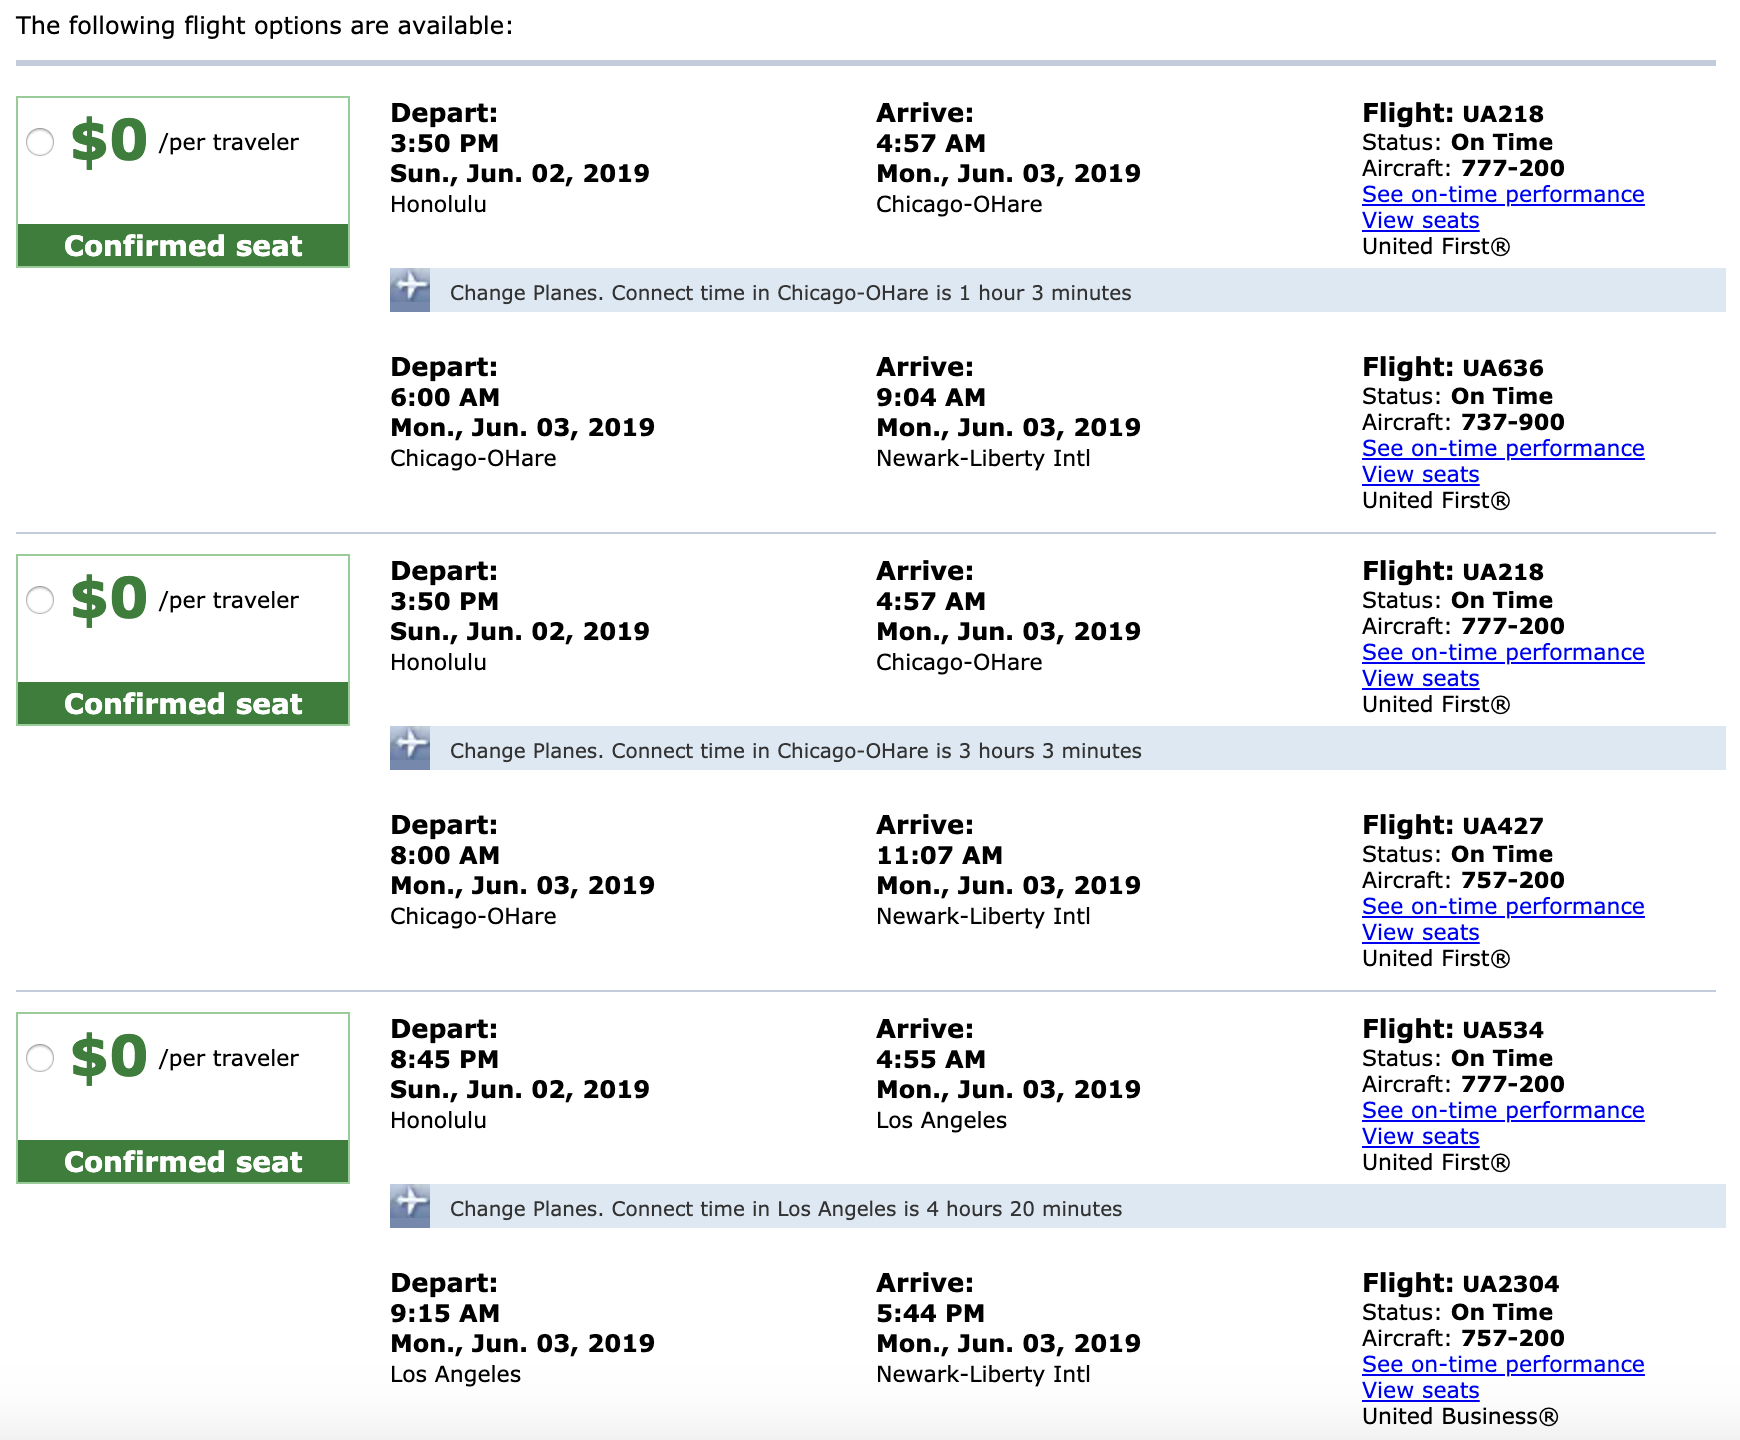View seats for first option's UA218 flight
The height and width of the screenshot is (1440, 1740).
(x=1420, y=220)
